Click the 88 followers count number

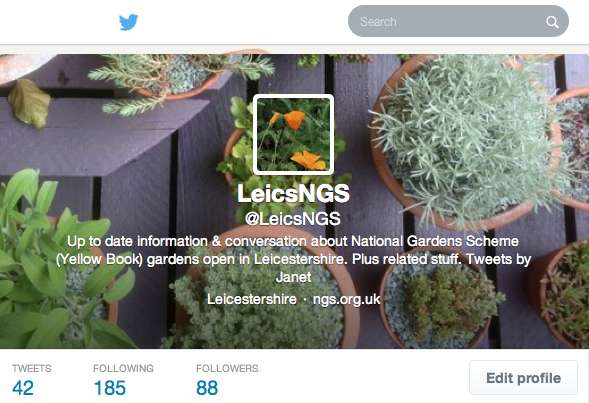[x=207, y=388]
